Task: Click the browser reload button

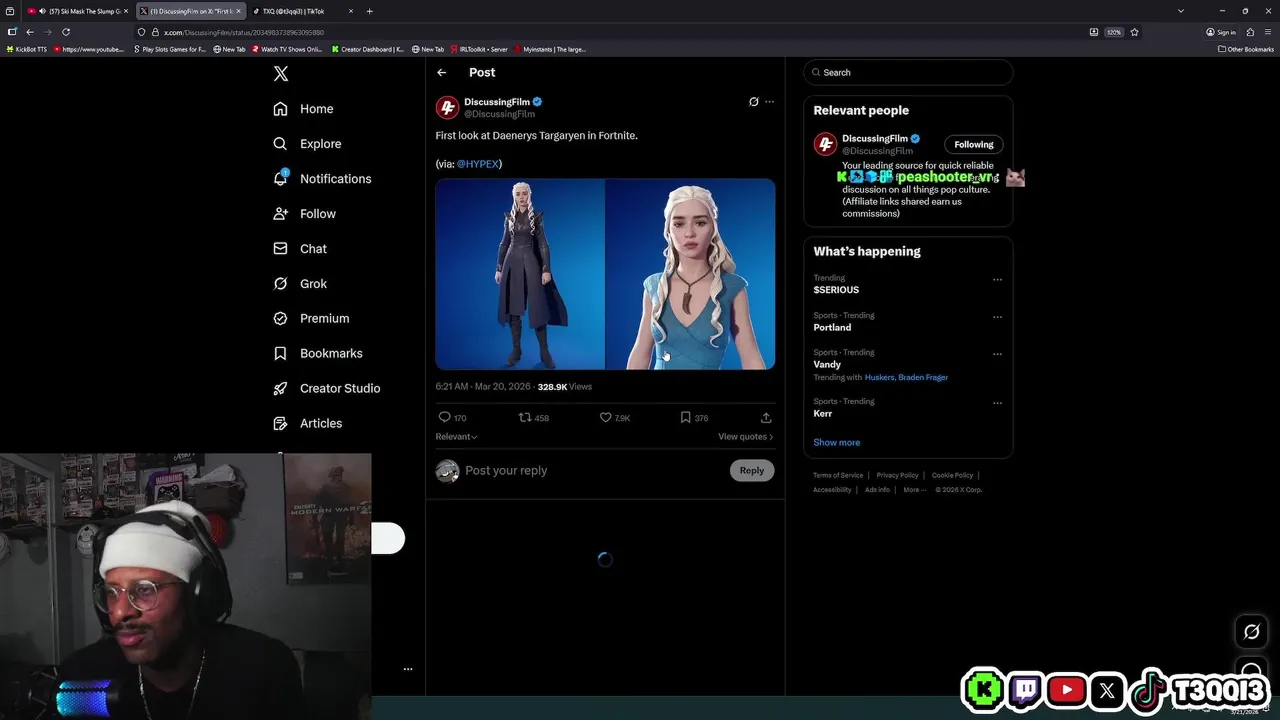Action: click(x=66, y=32)
